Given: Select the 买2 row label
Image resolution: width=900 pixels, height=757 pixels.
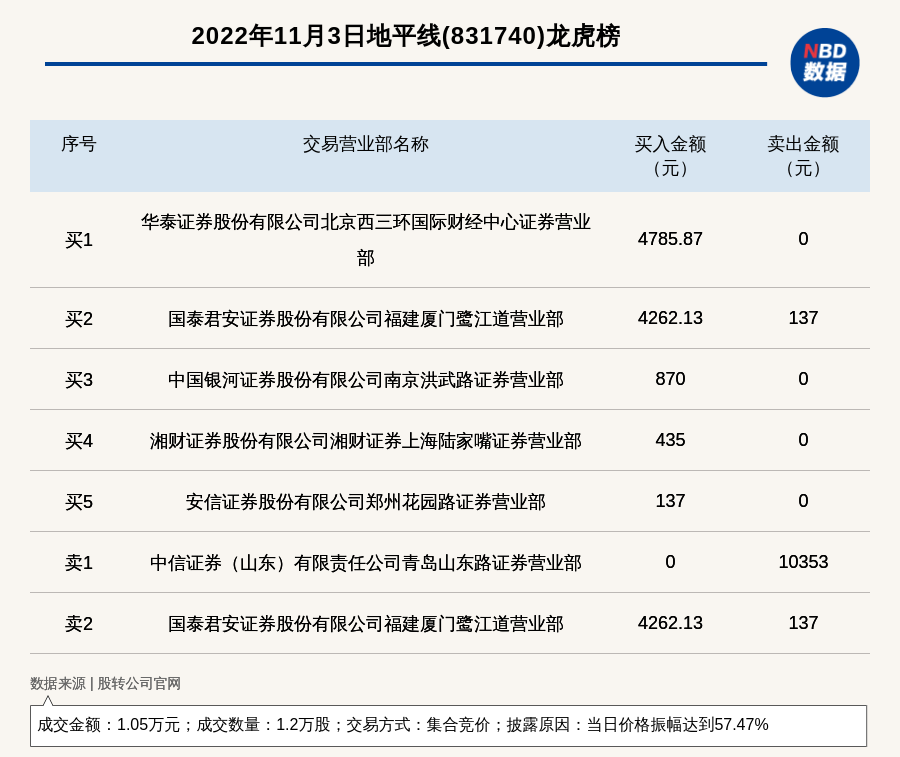Looking at the screenshot, I should click(79, 319).
